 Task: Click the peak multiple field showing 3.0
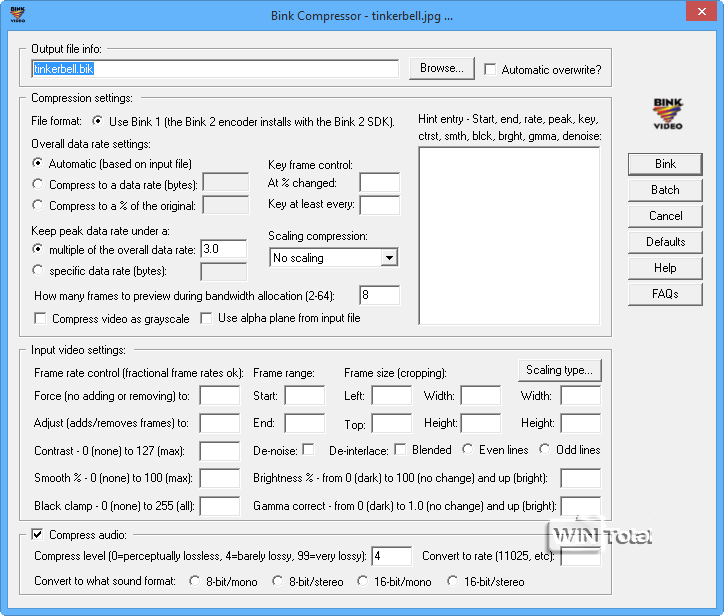pyautogui.click(x=224, y=249)
